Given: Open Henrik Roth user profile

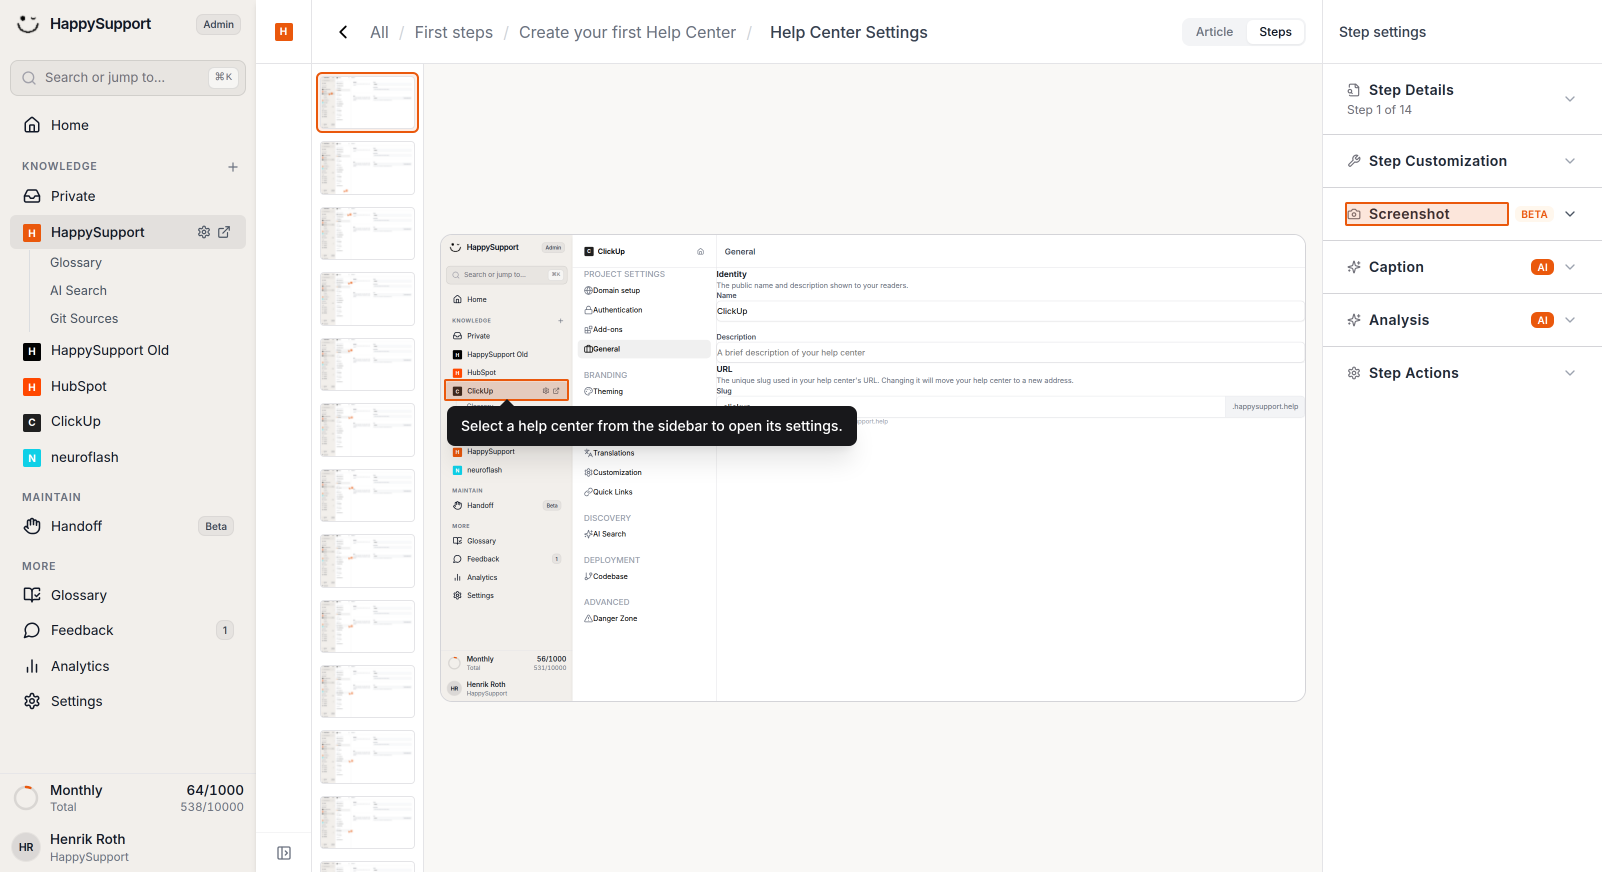Looking at the screenshot, I should pos(128,847).
